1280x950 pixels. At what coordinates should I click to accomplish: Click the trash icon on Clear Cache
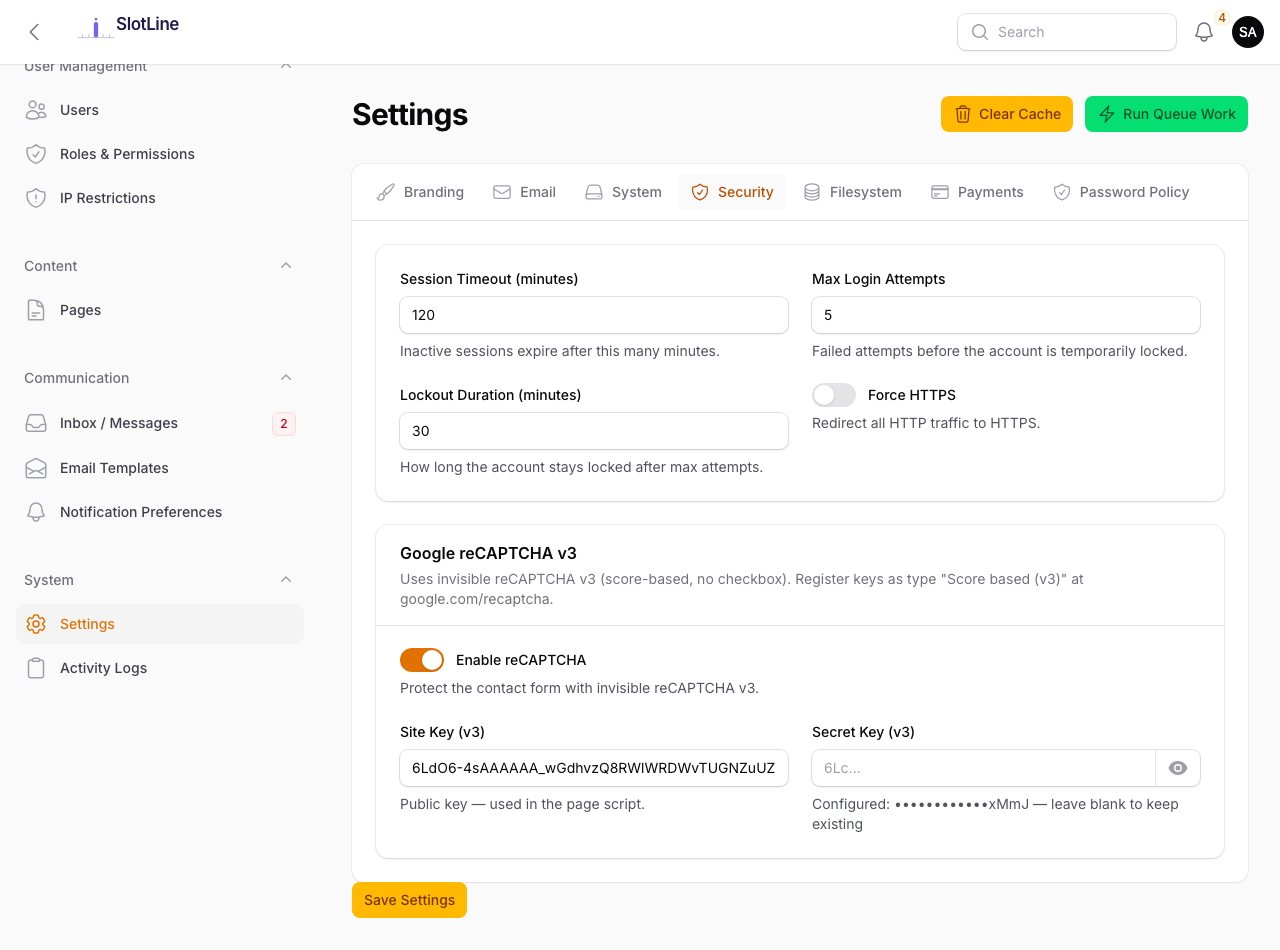click(963, 114)
